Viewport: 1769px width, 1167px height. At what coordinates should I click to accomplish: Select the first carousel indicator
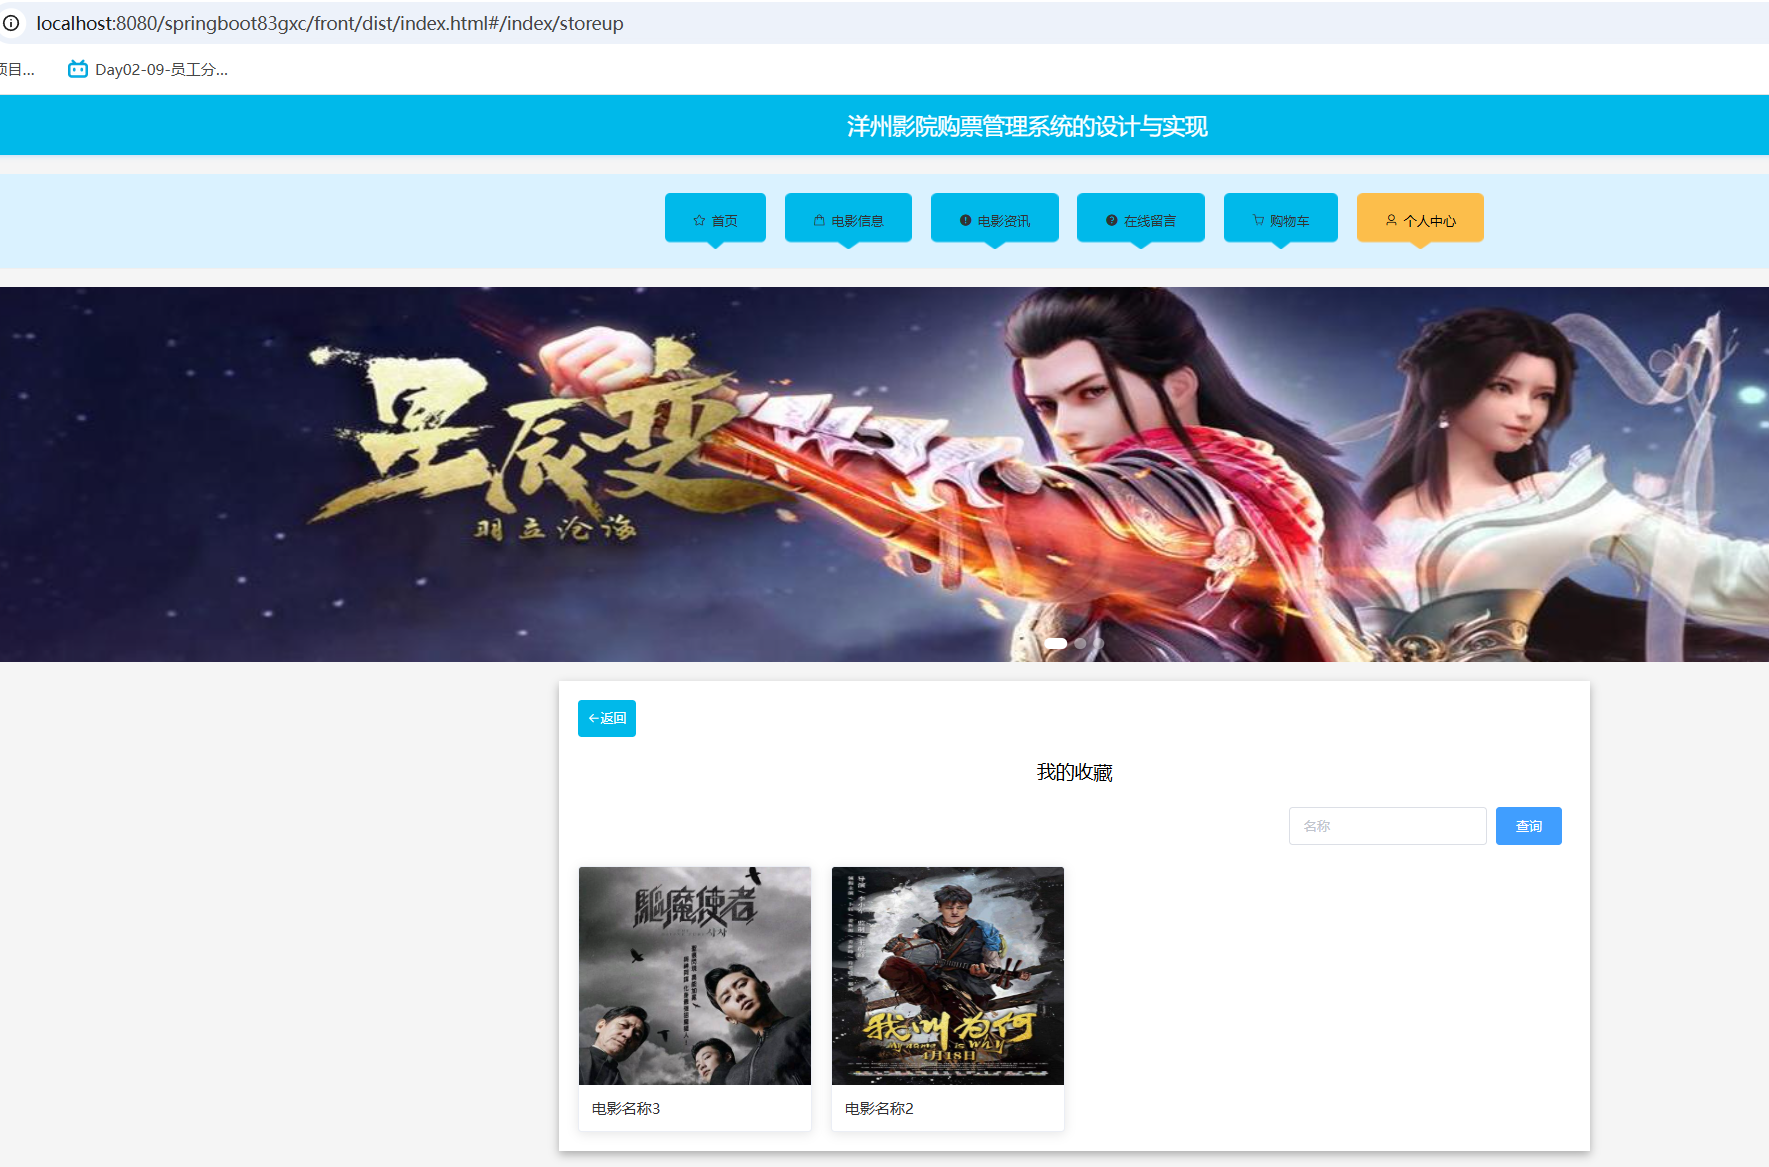(1056, 643)
